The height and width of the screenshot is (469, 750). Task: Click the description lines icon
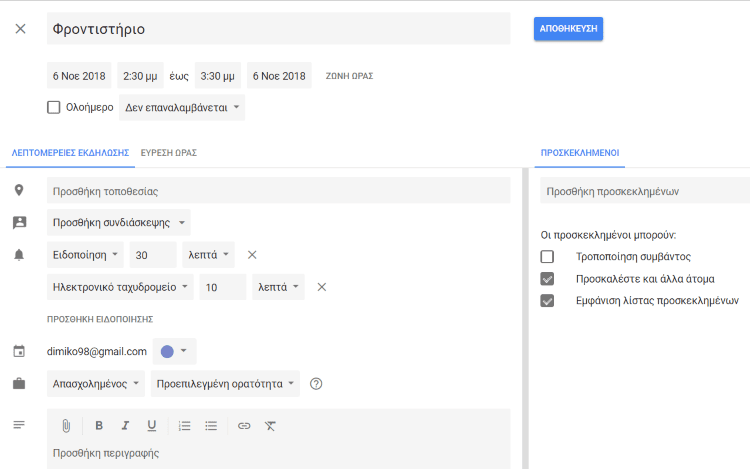pos(19,425)
